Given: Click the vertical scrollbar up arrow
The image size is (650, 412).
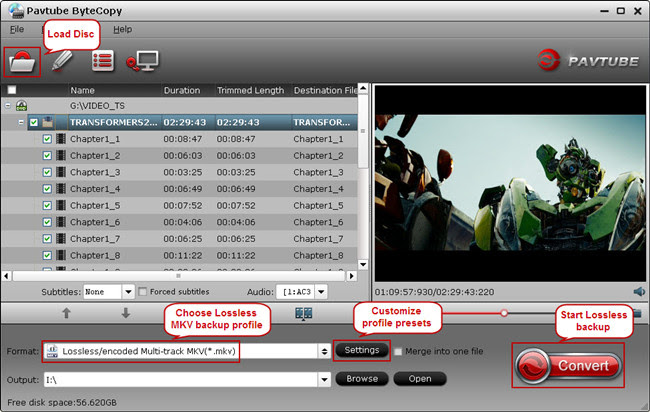Looking at the screenshot, I should click(x=363, y=88).
